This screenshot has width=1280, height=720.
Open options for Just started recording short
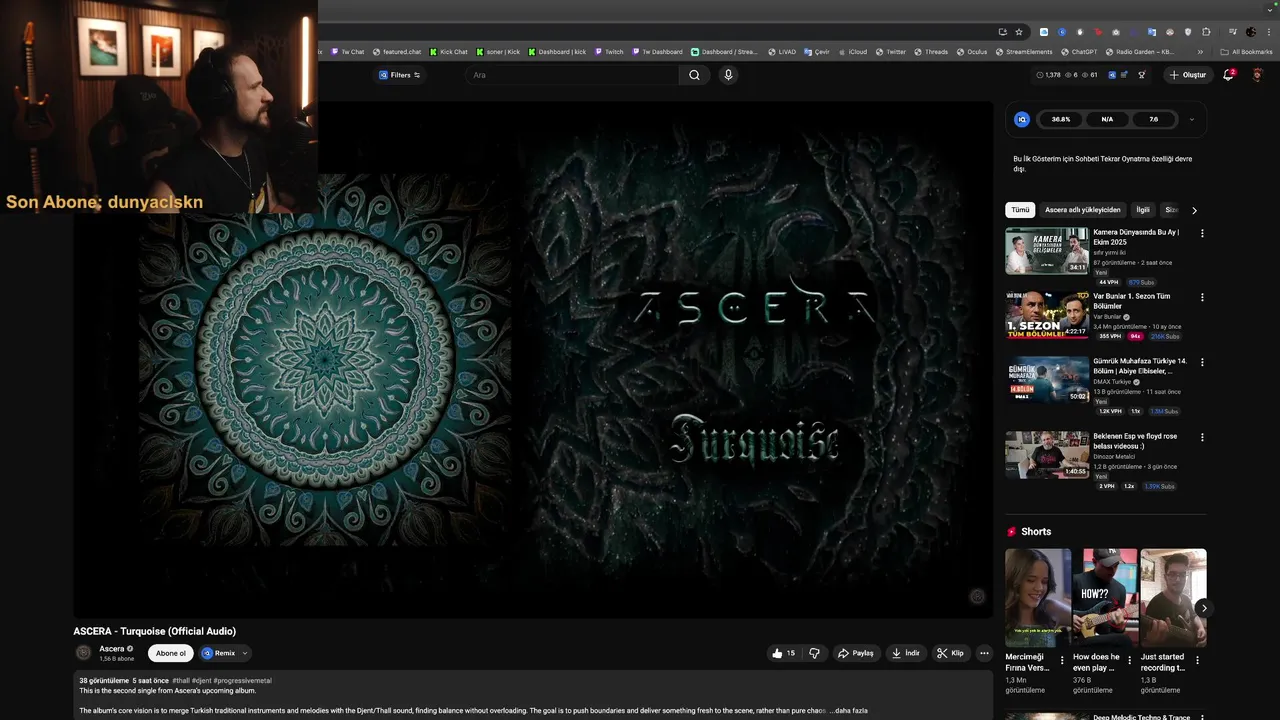(x=1197, y=660)
